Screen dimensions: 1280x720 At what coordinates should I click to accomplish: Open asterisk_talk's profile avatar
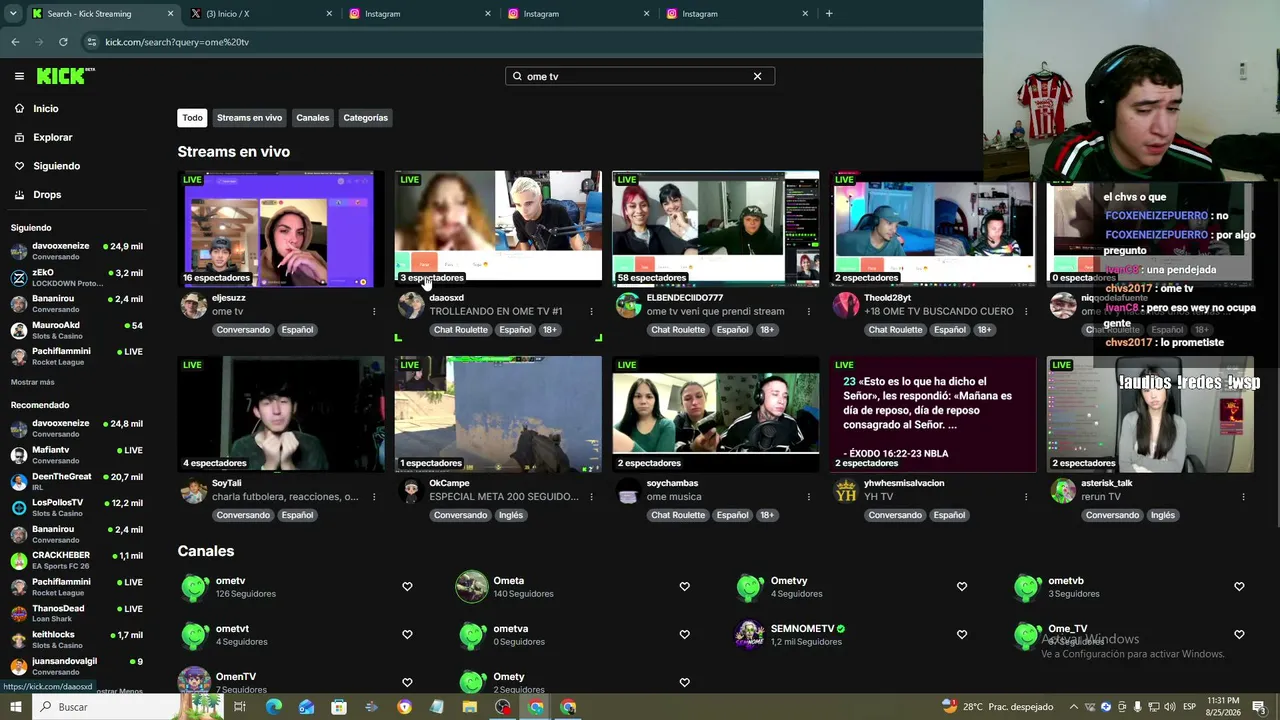click(x=1063, y=490)
